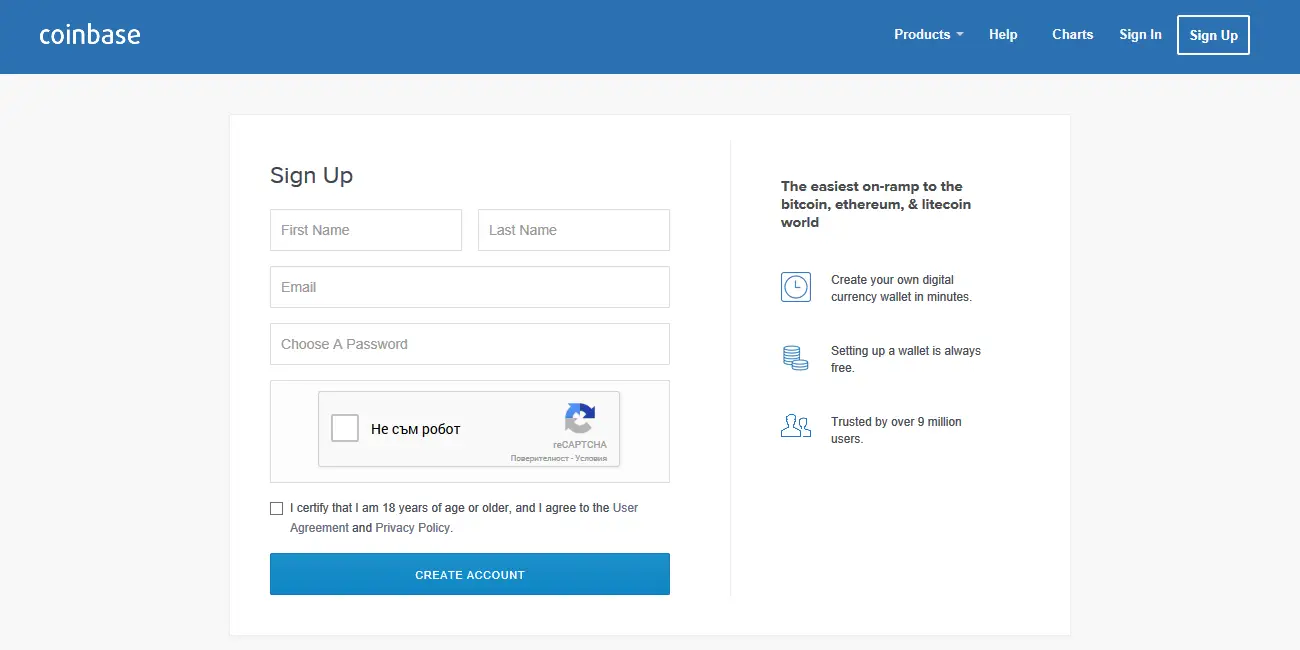1300x650 pixels.
Task: Click into the Email field
Action: [470, 287]
